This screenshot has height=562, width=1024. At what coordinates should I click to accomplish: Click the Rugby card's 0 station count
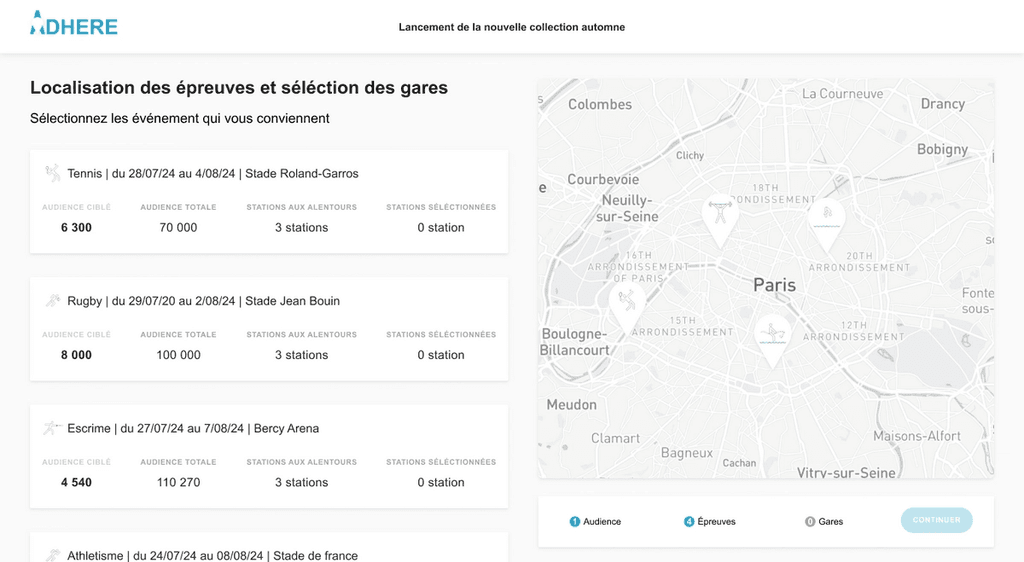[441, 355]
